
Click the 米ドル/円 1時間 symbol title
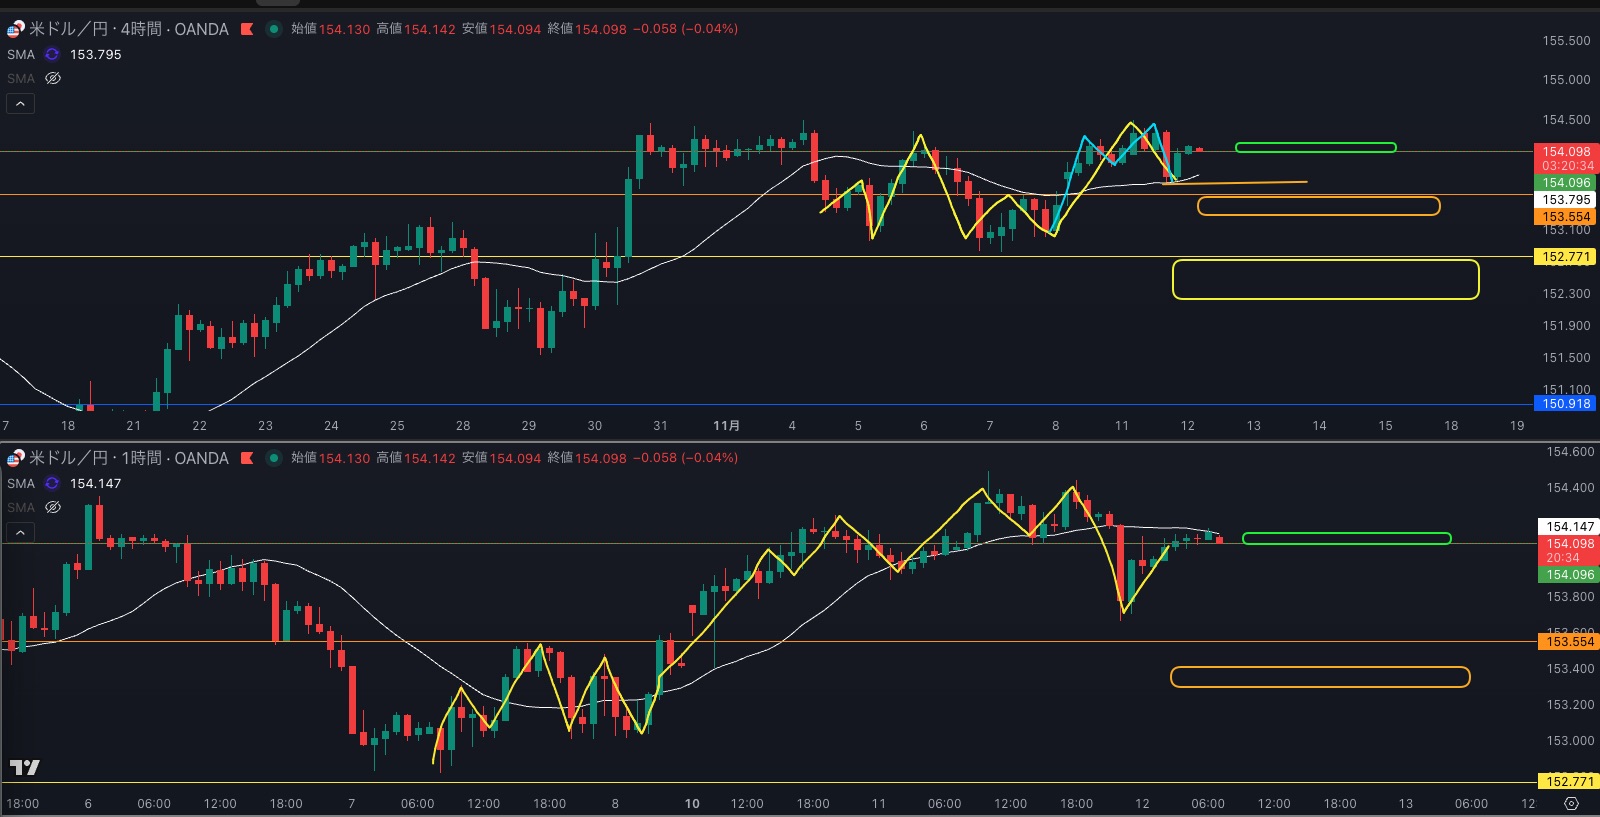click(128, 458)
